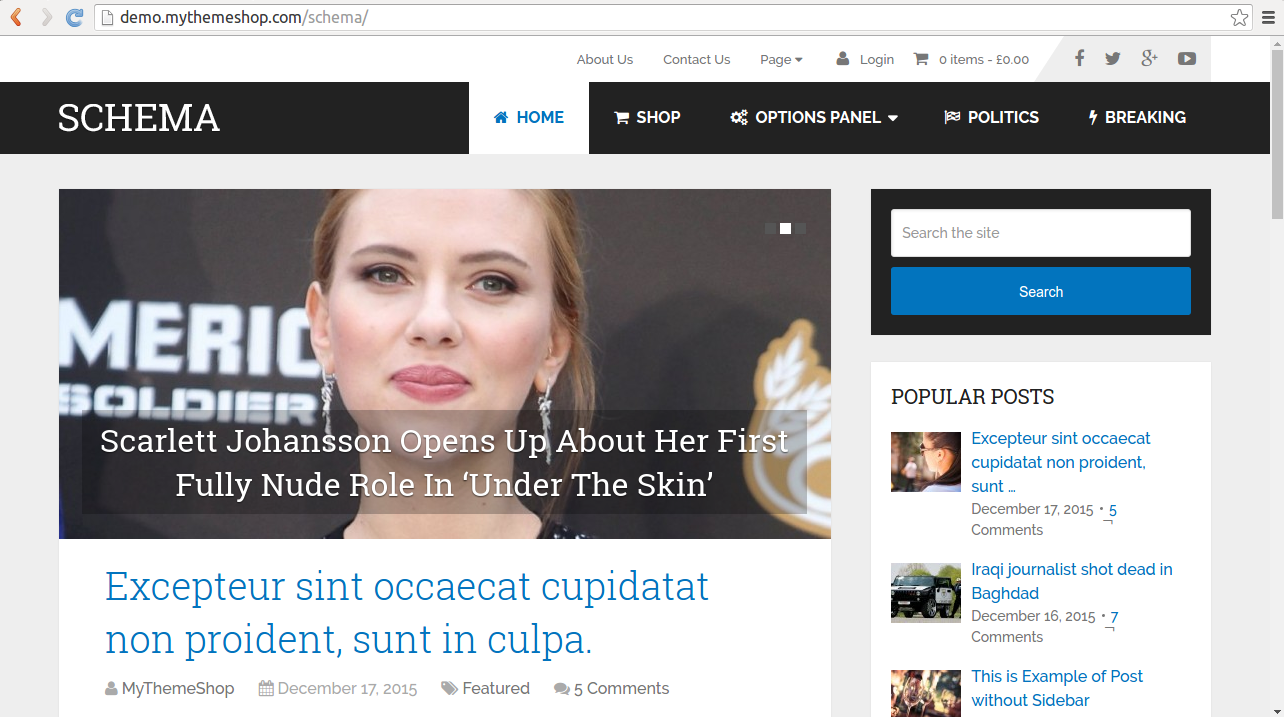1284x717 pixels.
Task: Click the browser address bar URL
Action: pyautogui.click(x=244, y=18)
